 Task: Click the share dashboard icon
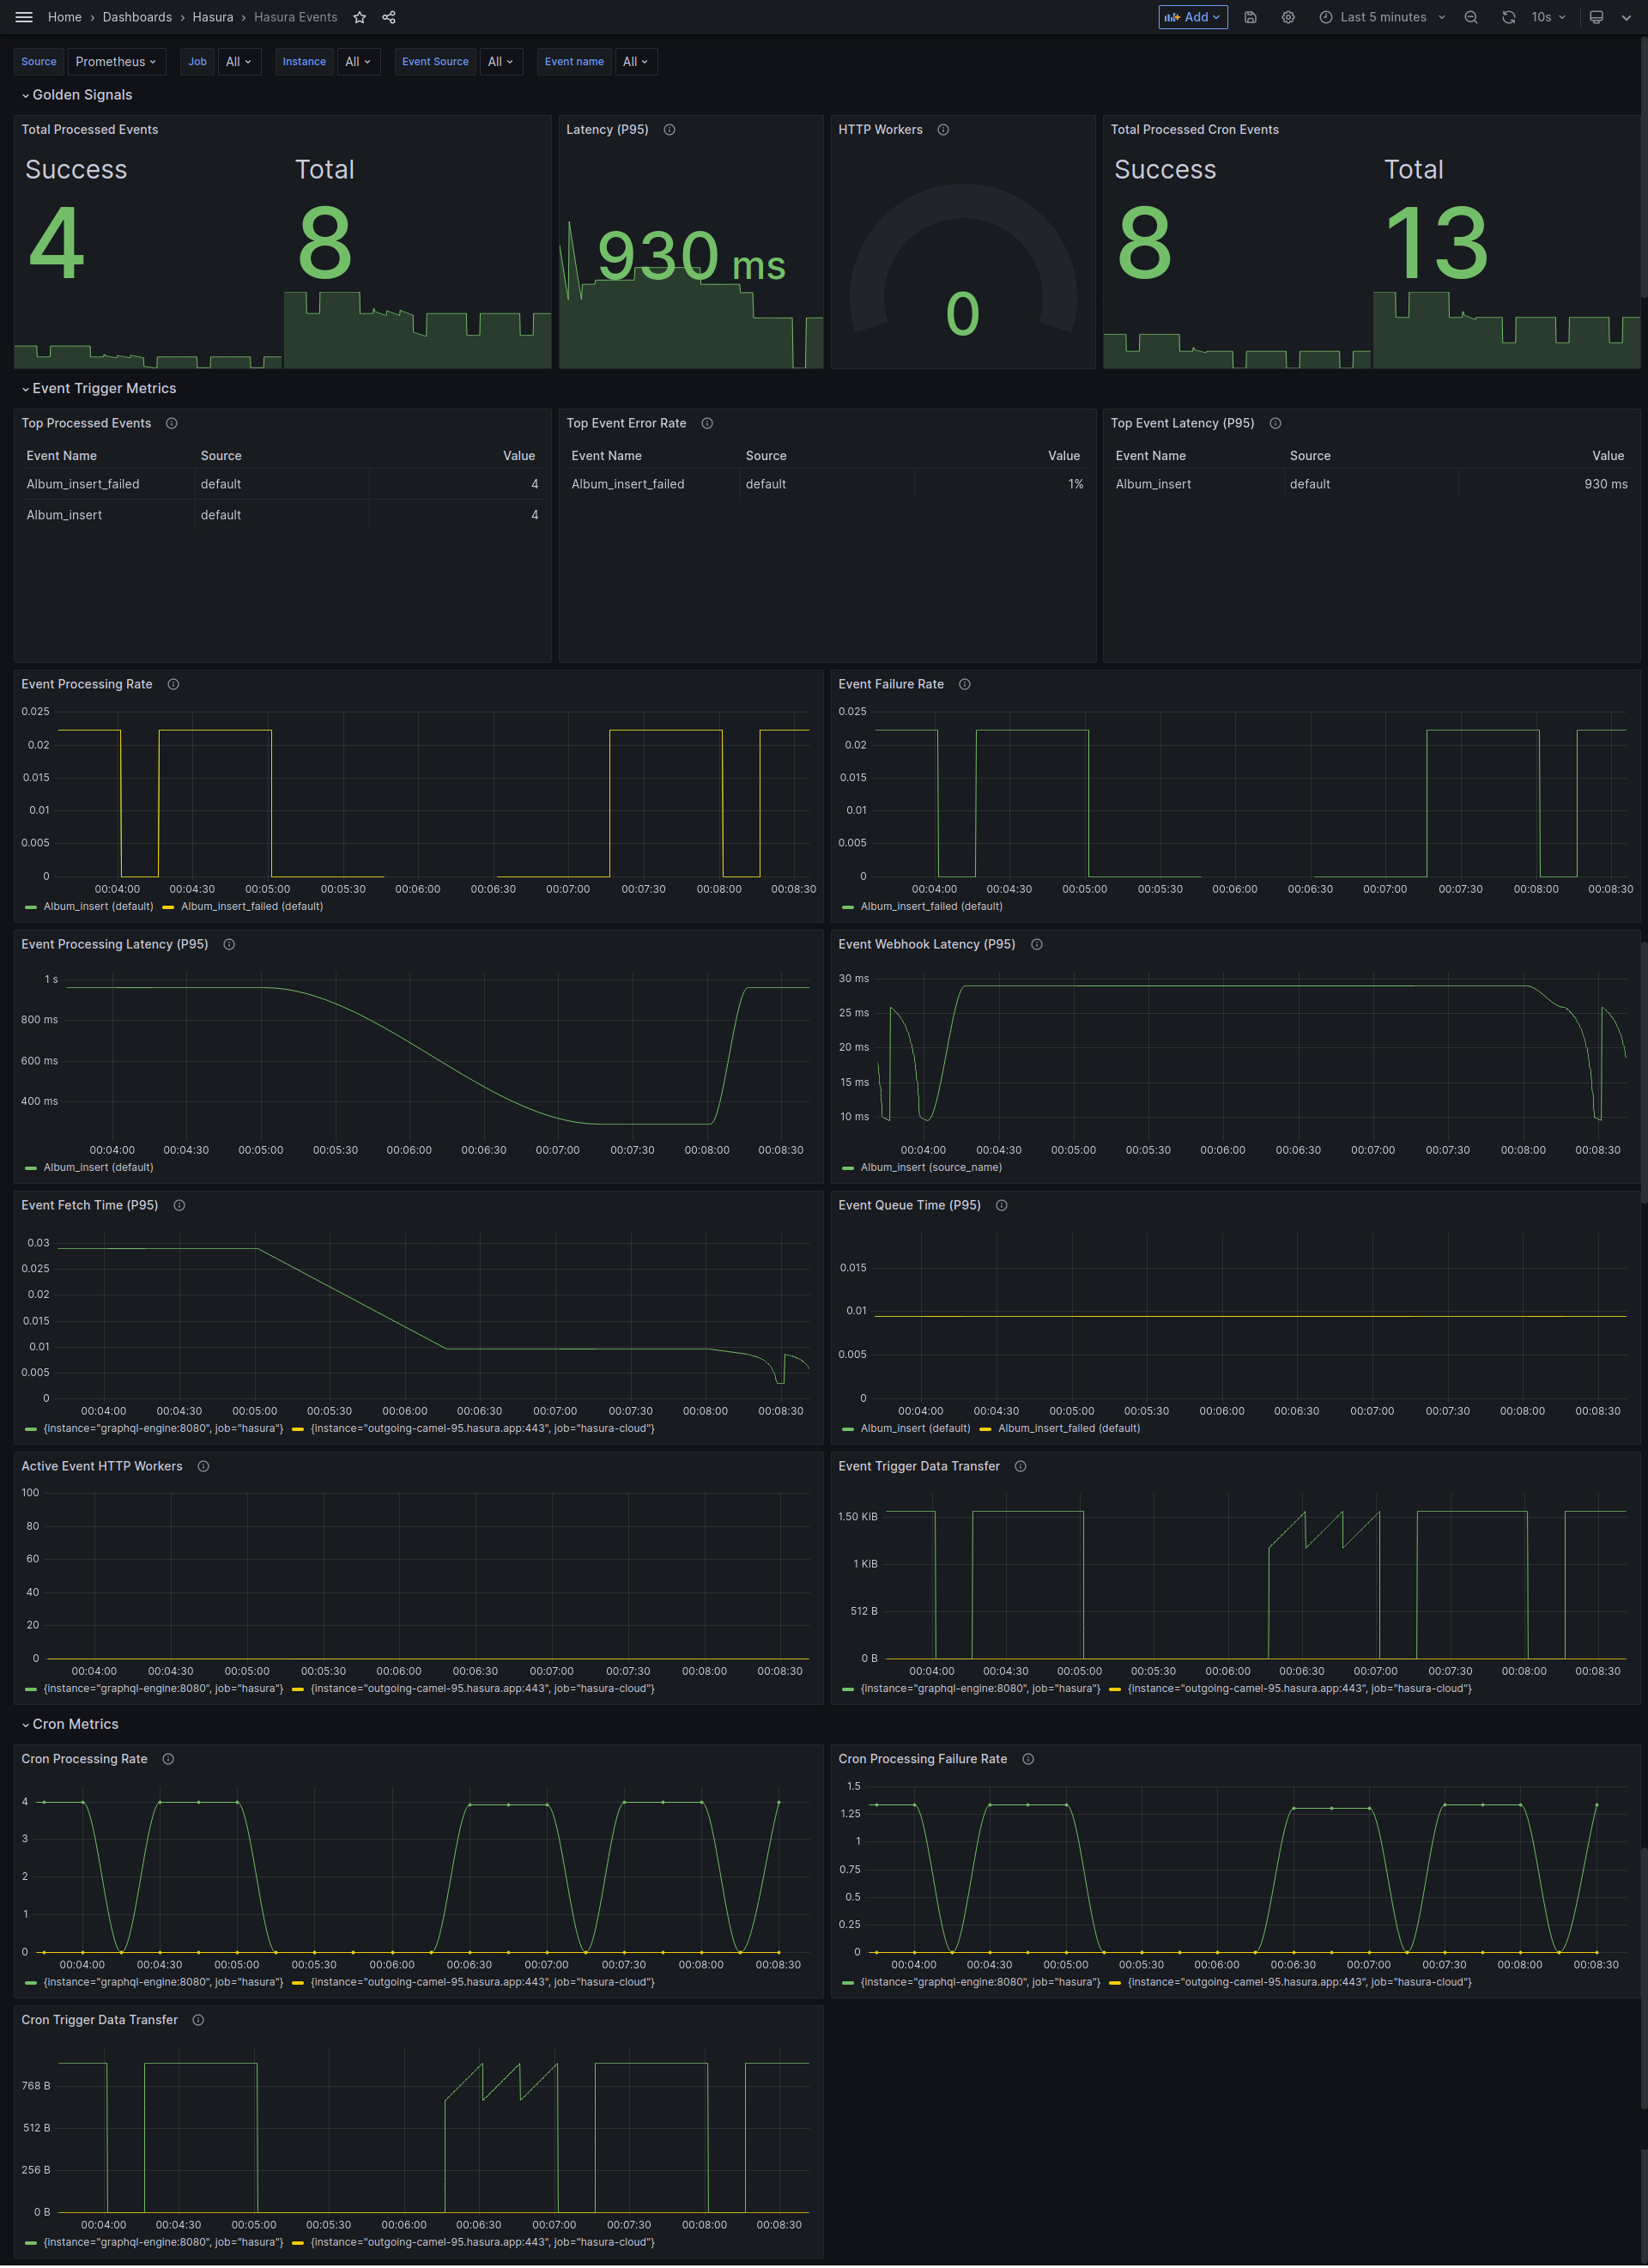(389, 17)
